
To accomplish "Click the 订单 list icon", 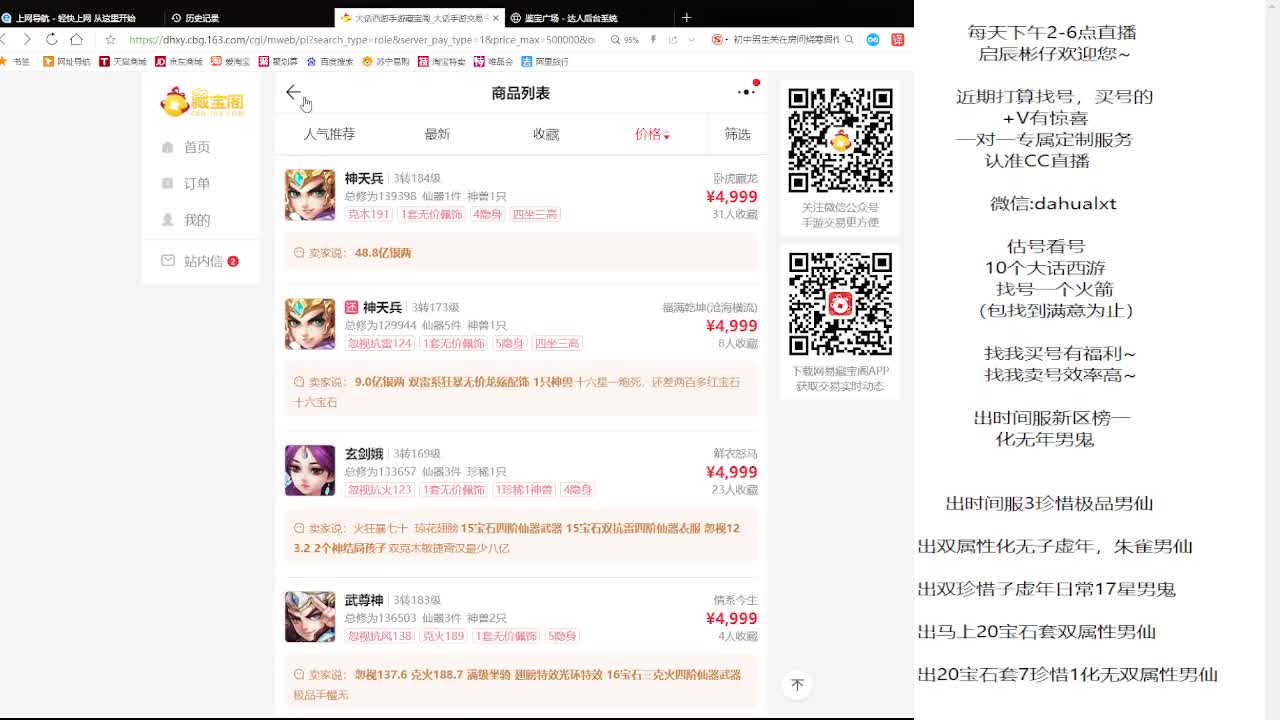I will (167, 183).
